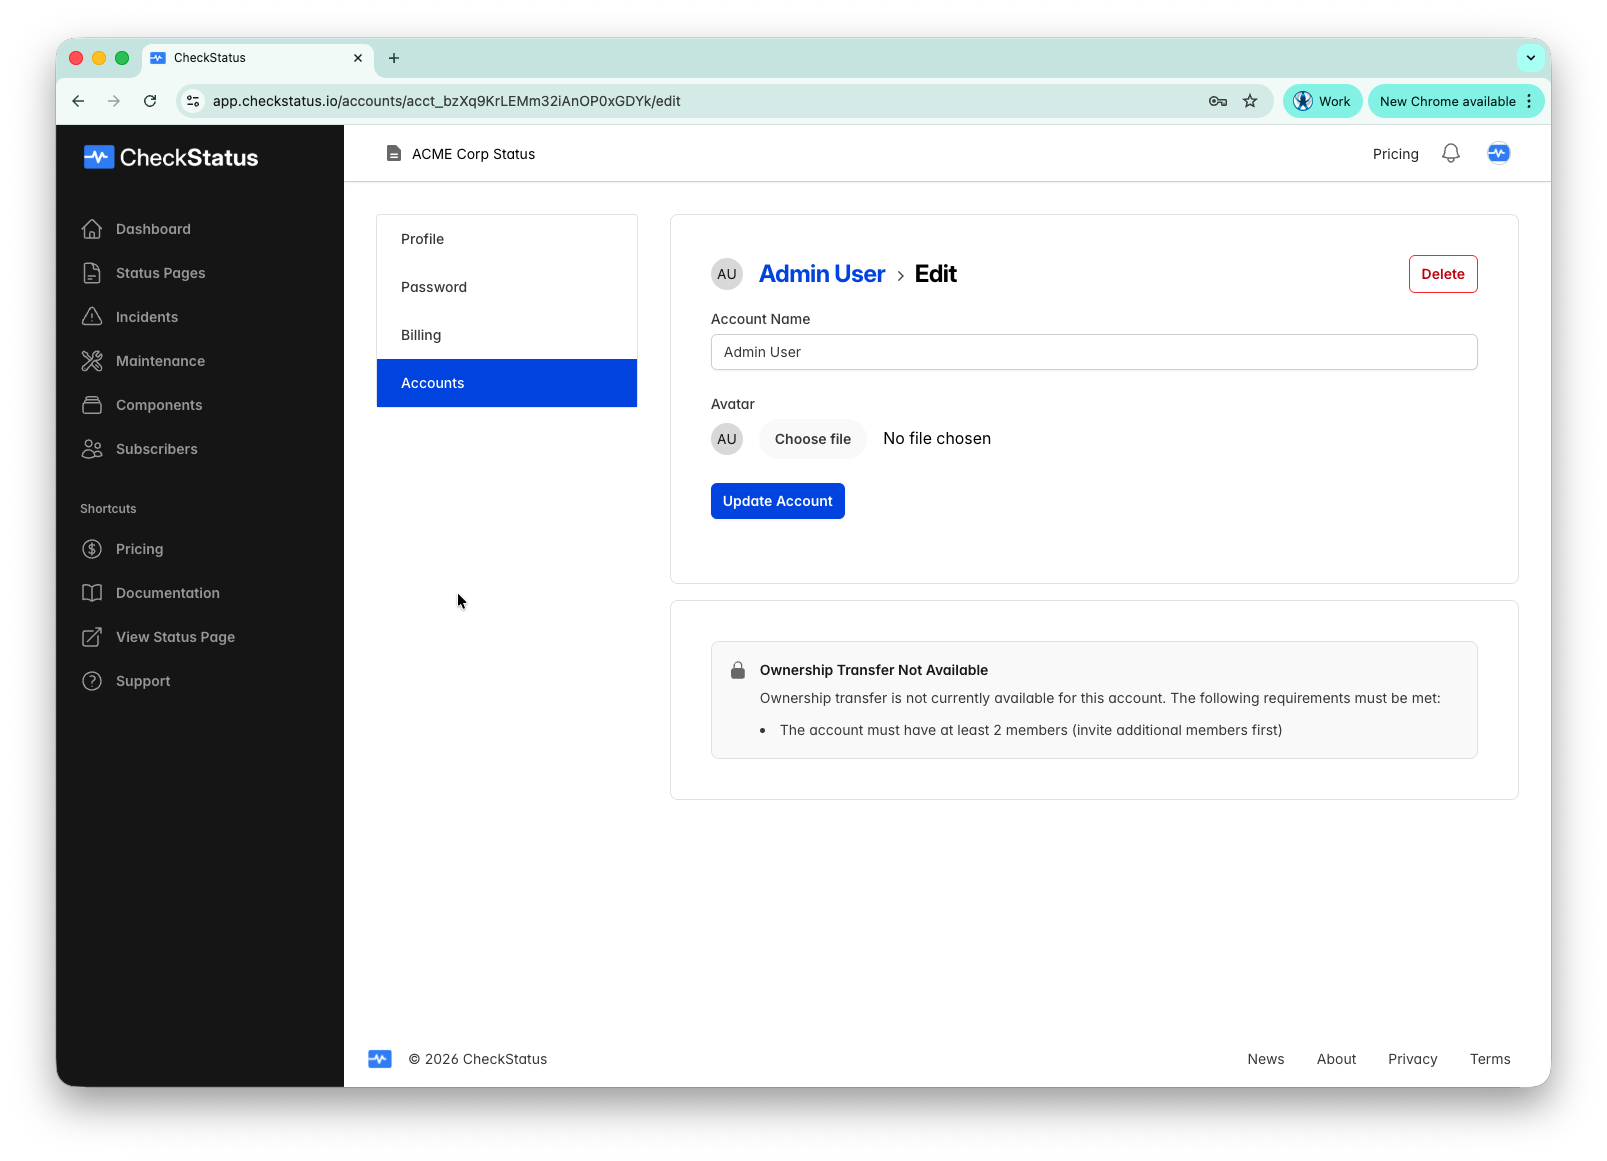Expand the Chrome tab search dropdown arrow
Viewport: 1607px width, 1161px height.
tap(1530, 58)
